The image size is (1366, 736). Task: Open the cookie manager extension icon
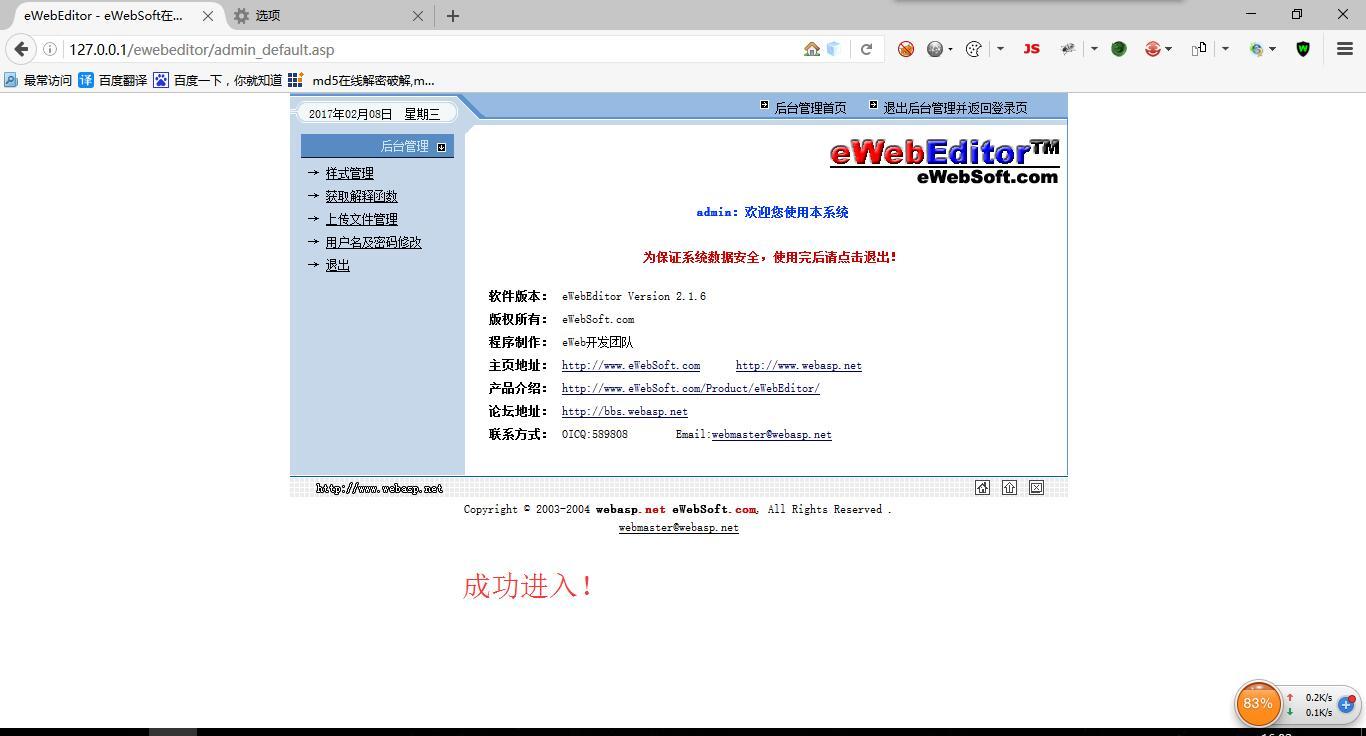pos(972,48)
